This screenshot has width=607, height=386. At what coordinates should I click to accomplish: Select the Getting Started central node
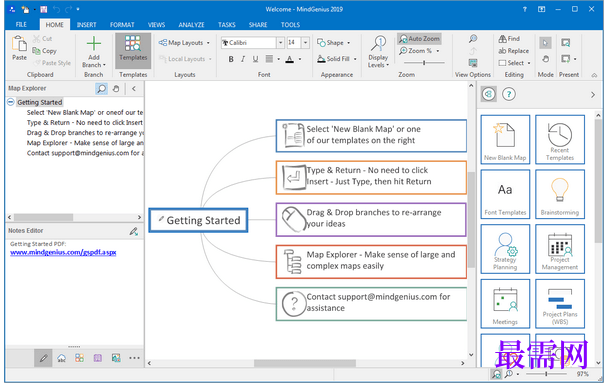coord(198,220)
